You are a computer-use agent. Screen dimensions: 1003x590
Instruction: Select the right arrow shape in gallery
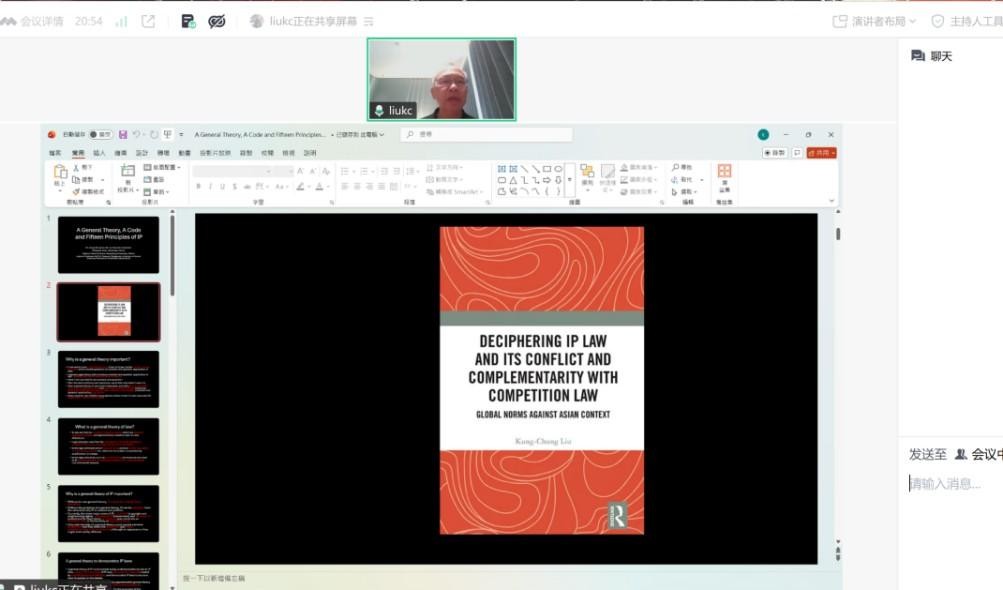[x=547, y=180]
